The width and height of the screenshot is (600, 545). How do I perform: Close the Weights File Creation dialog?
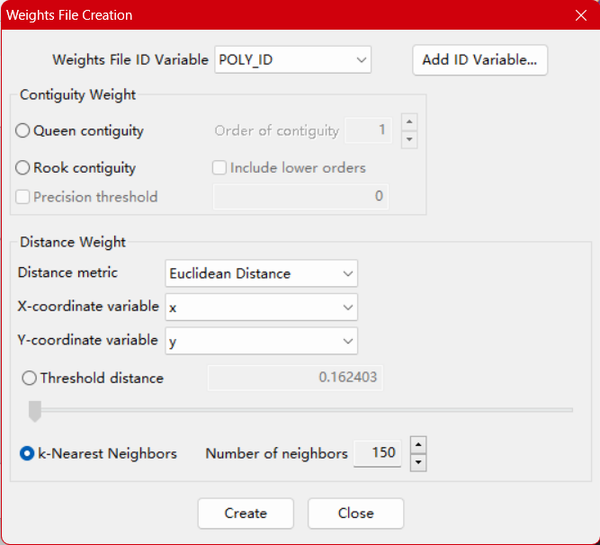(581, 15)
